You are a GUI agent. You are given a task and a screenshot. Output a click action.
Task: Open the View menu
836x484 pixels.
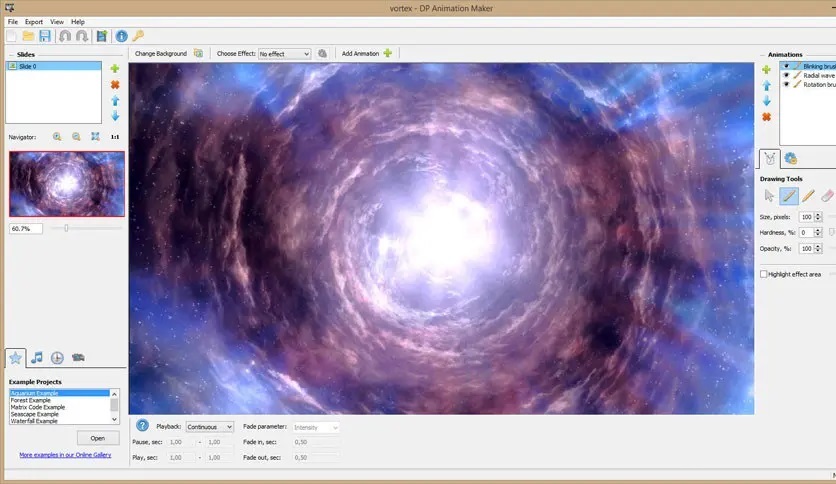click(x=57, y=22)
